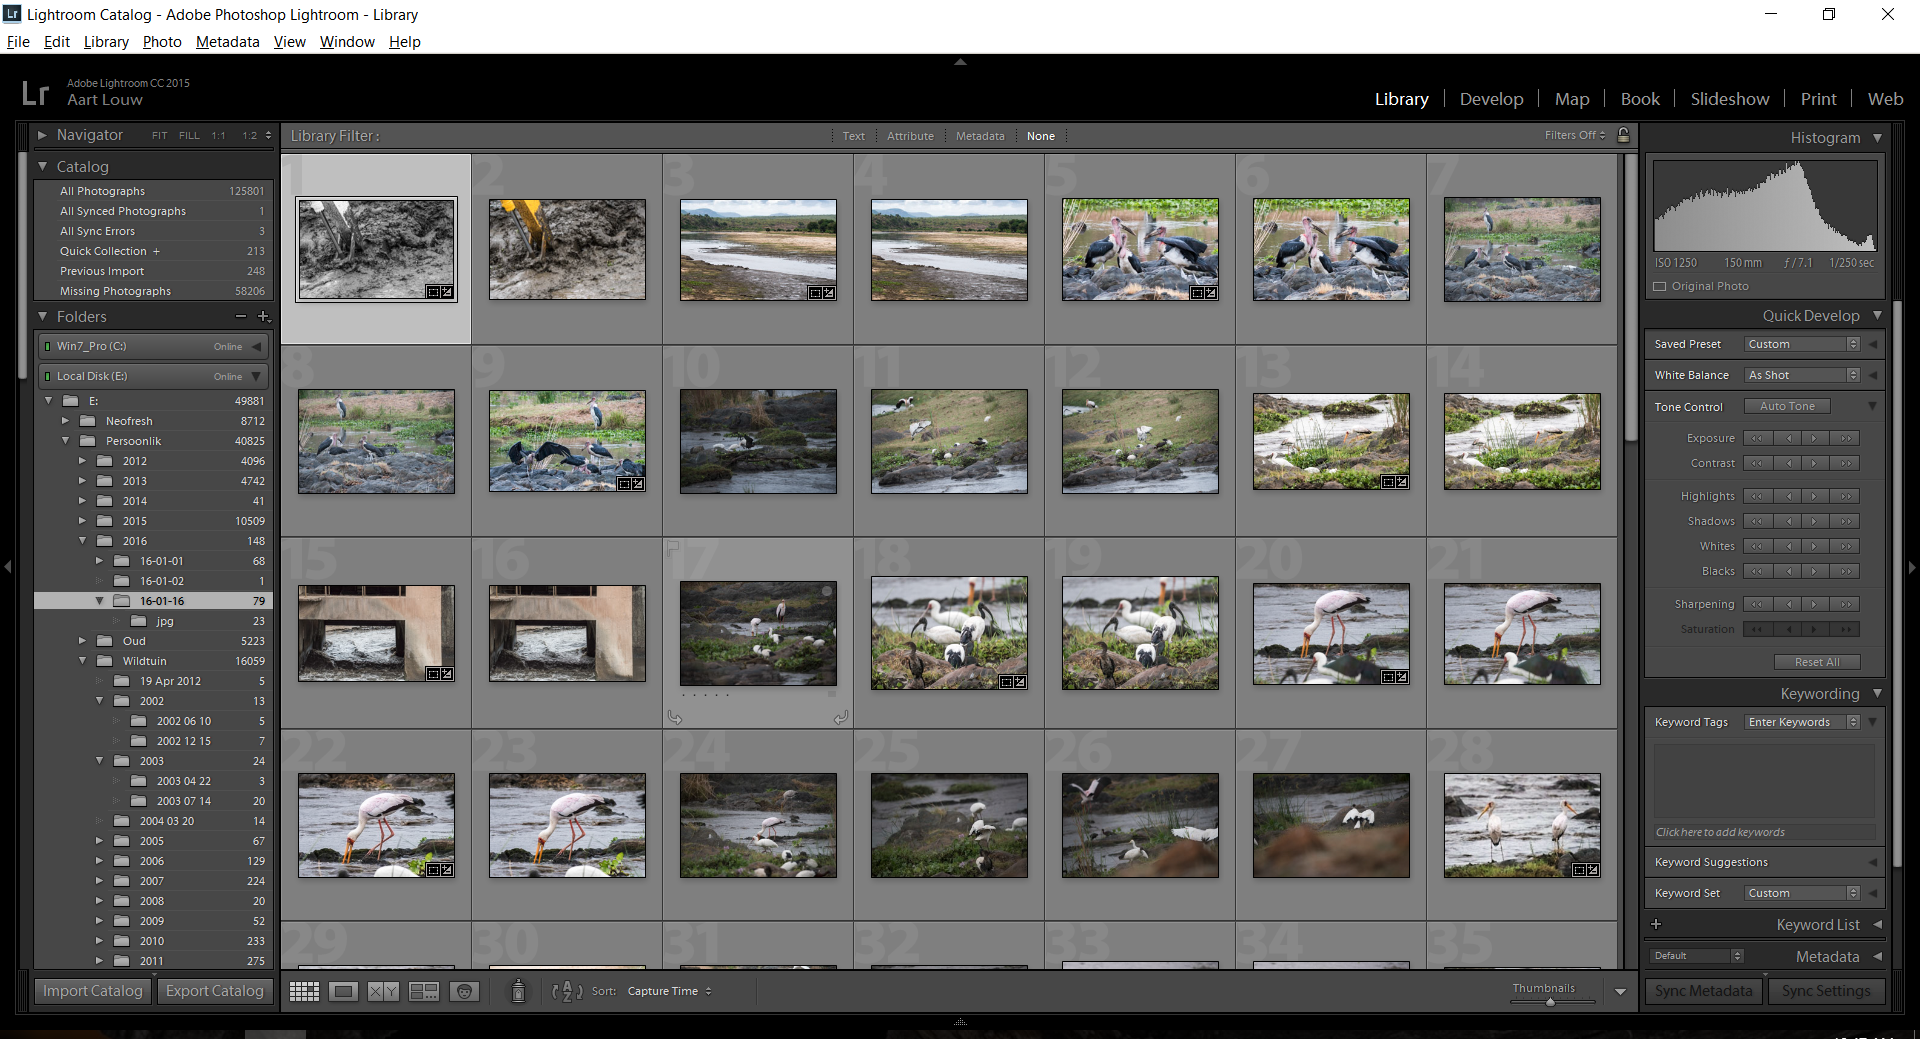
Task: Select the None library filter
Action: click(x=1041, y=136)
